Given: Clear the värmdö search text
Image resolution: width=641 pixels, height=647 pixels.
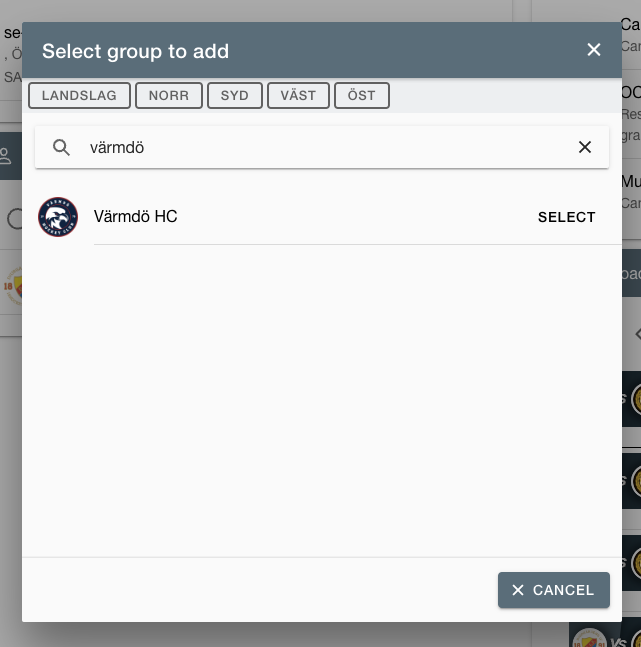Looking at the screenshot, I should point(584,147).
